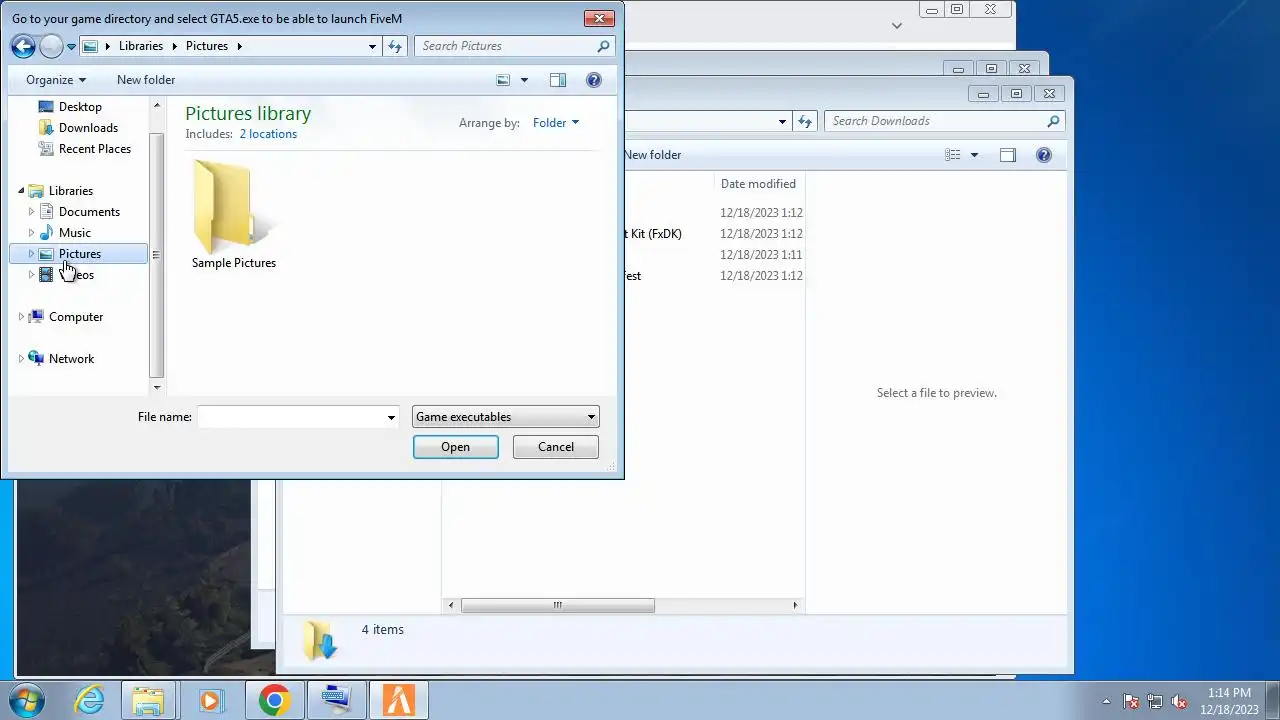Open the Arrange by Folder dropdown
Viewport: 1280px width, 720px height.
[x=555, y=123]
